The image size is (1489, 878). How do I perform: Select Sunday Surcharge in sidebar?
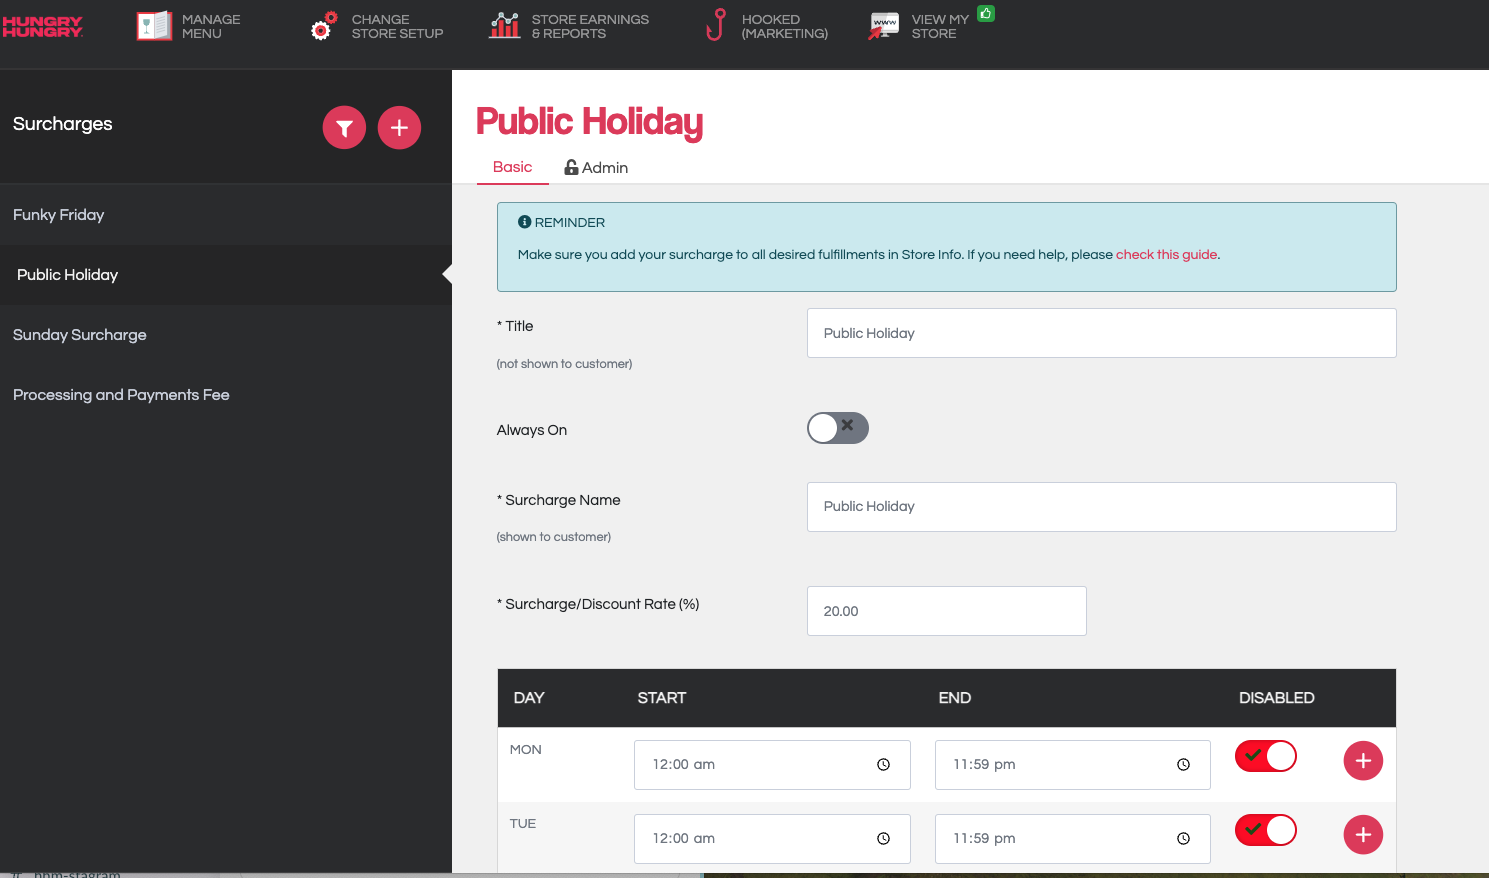(80, 335)
